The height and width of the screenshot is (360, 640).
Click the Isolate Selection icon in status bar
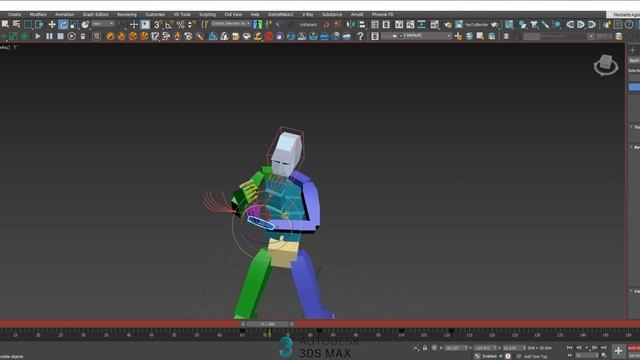coord(416,348)
